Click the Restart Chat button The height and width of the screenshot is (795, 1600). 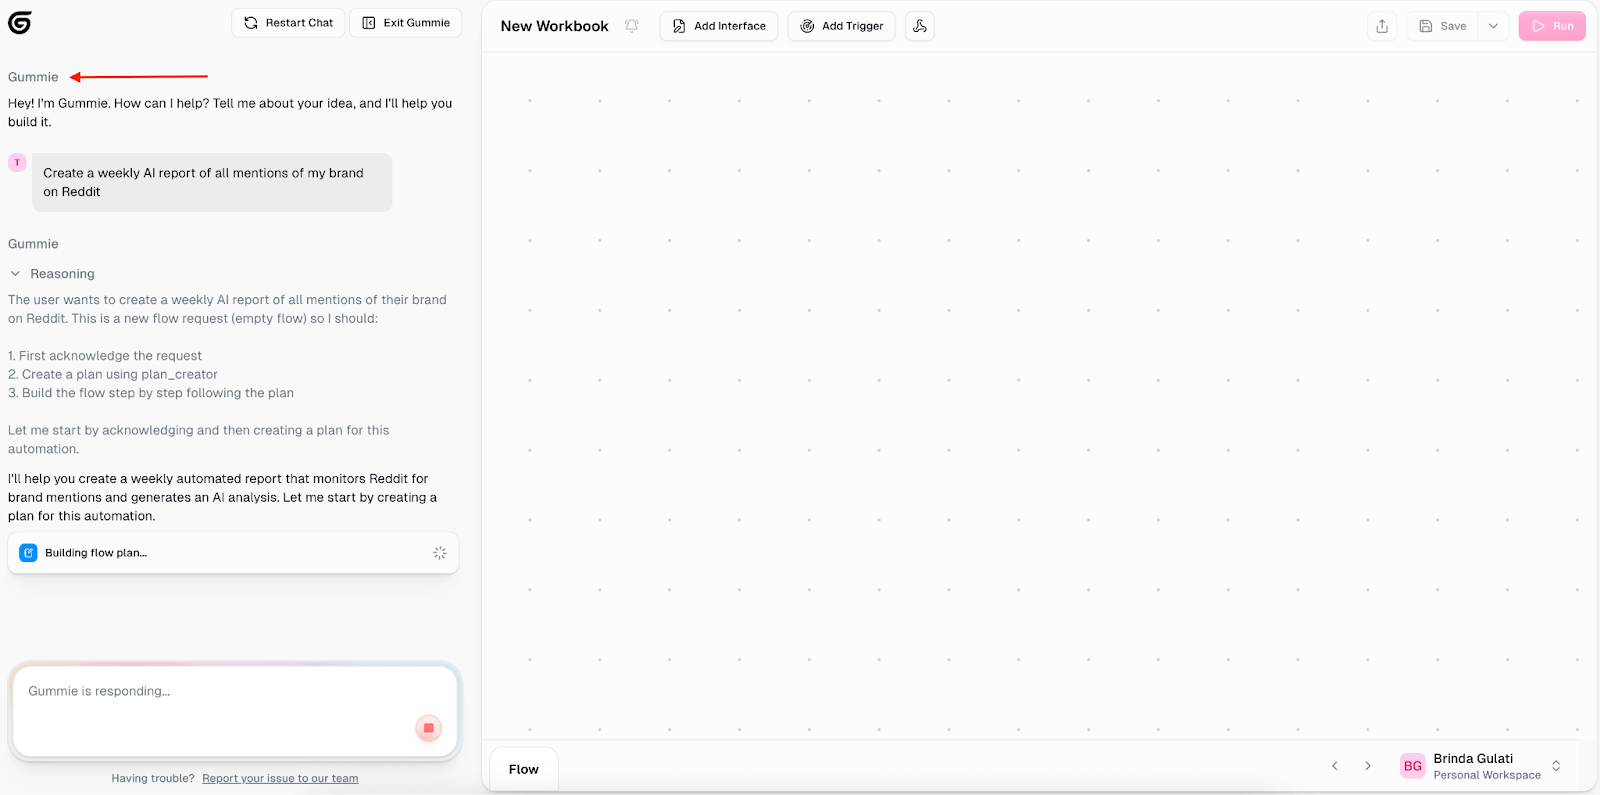click(x=288, y=23)
